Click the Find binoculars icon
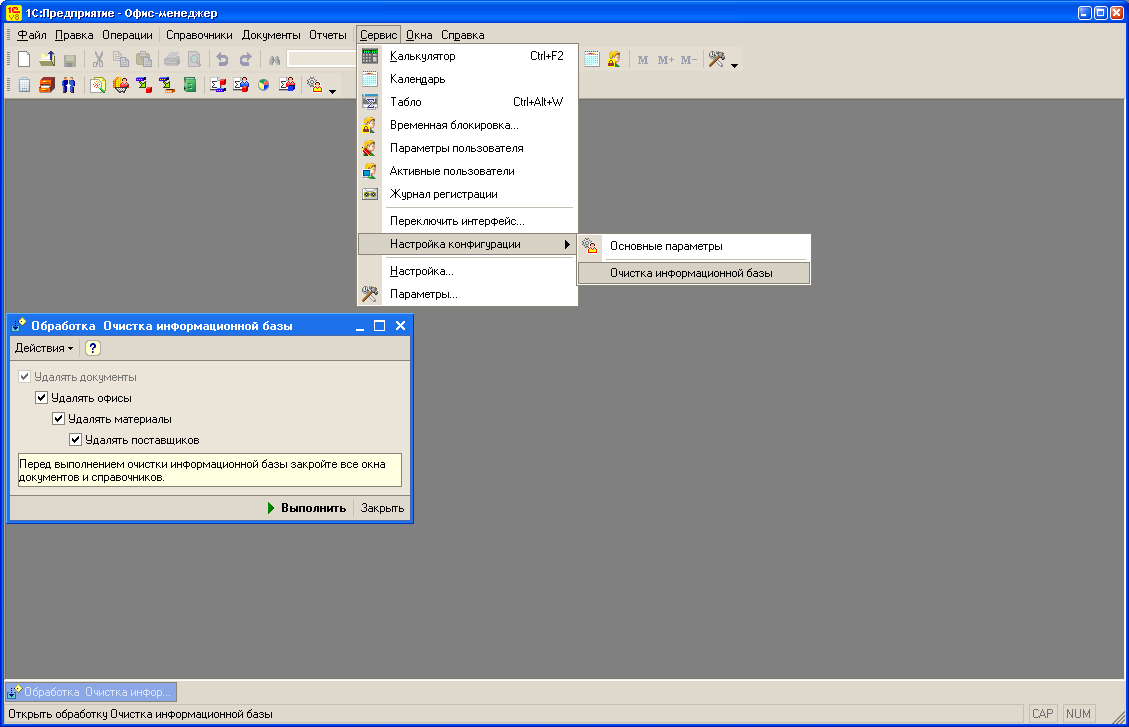 (x=274, y=60)
